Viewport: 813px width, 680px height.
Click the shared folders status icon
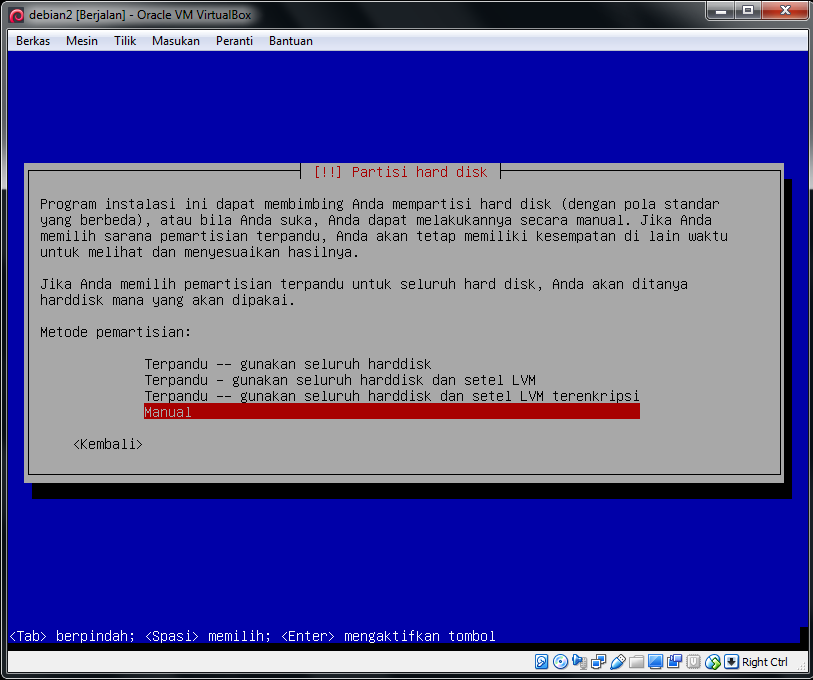(636, 661)
